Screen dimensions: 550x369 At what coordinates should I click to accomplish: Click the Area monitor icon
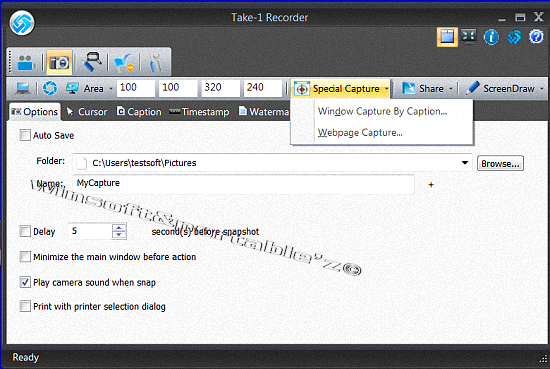72,88
